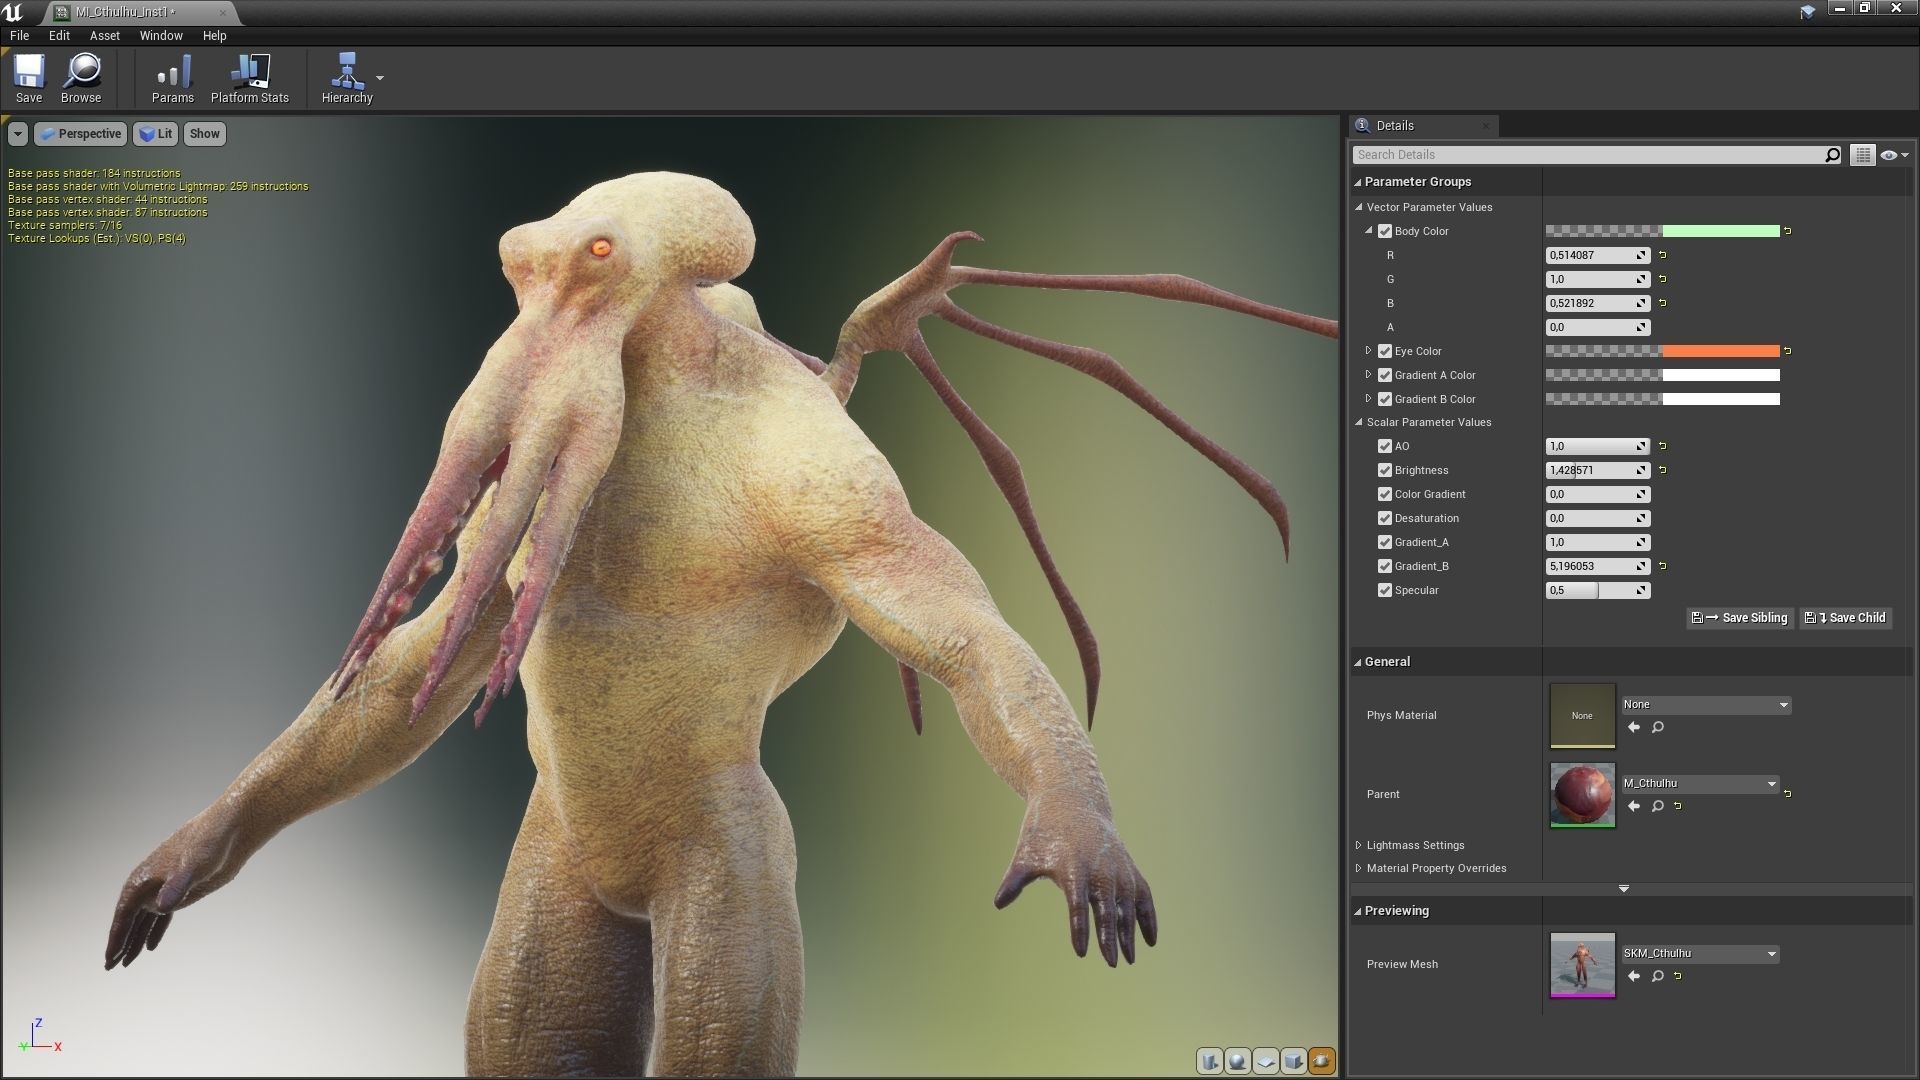Click the Save Child button
The image size is (1920, 1080).
[x=1846, y=618]
